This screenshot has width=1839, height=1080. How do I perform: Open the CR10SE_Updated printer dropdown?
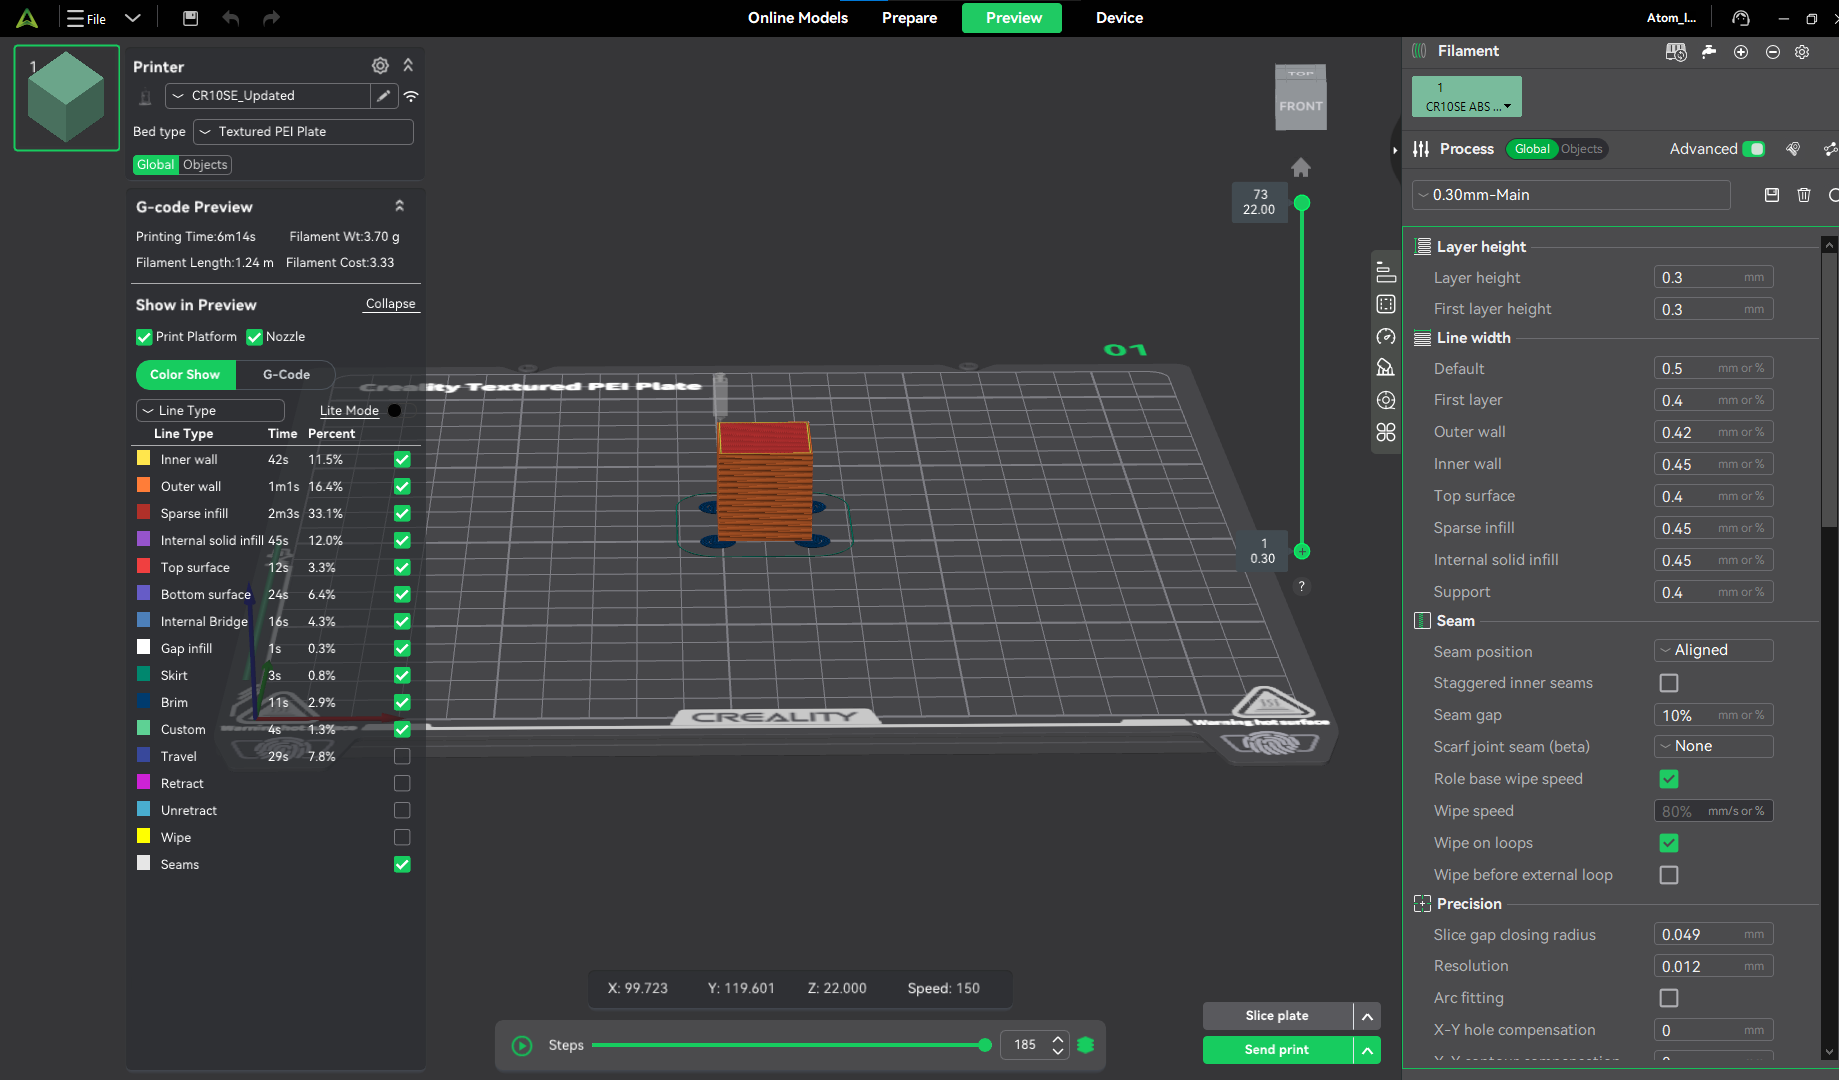tap(268, 96)
